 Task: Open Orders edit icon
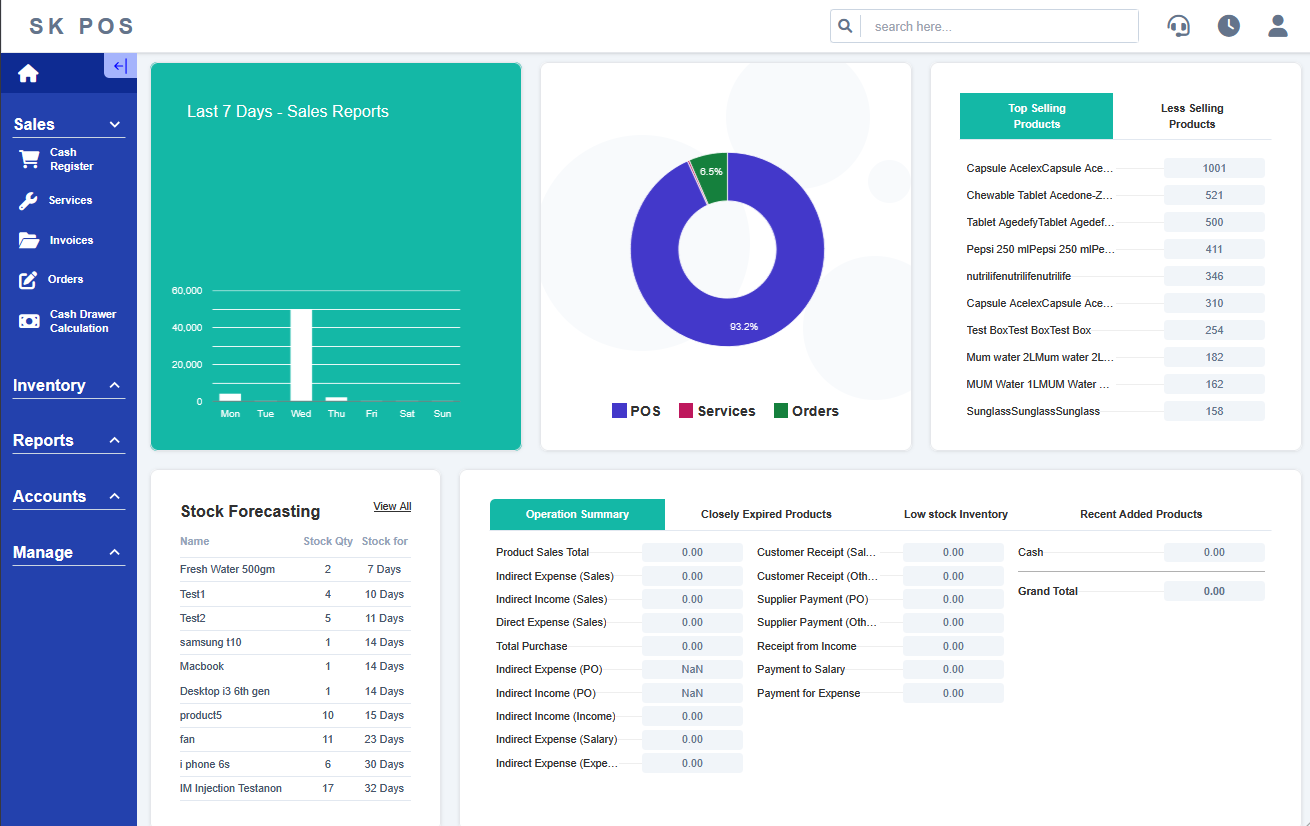[x=29, y=280]
